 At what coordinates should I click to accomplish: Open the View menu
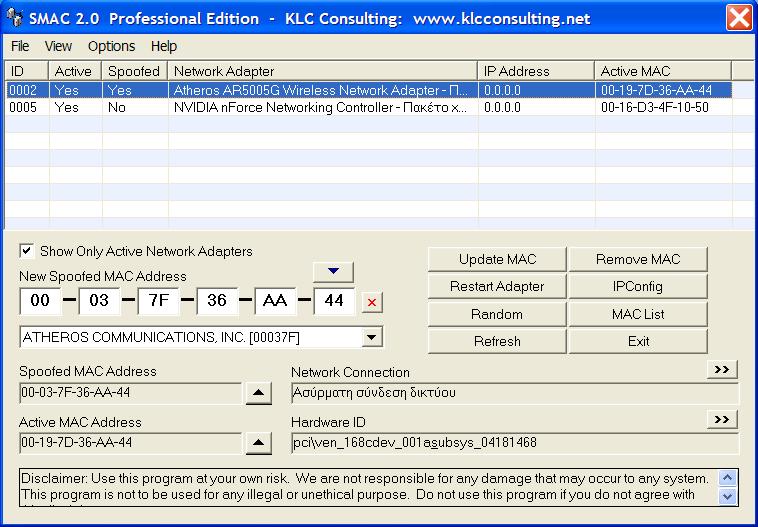[58, 46]
